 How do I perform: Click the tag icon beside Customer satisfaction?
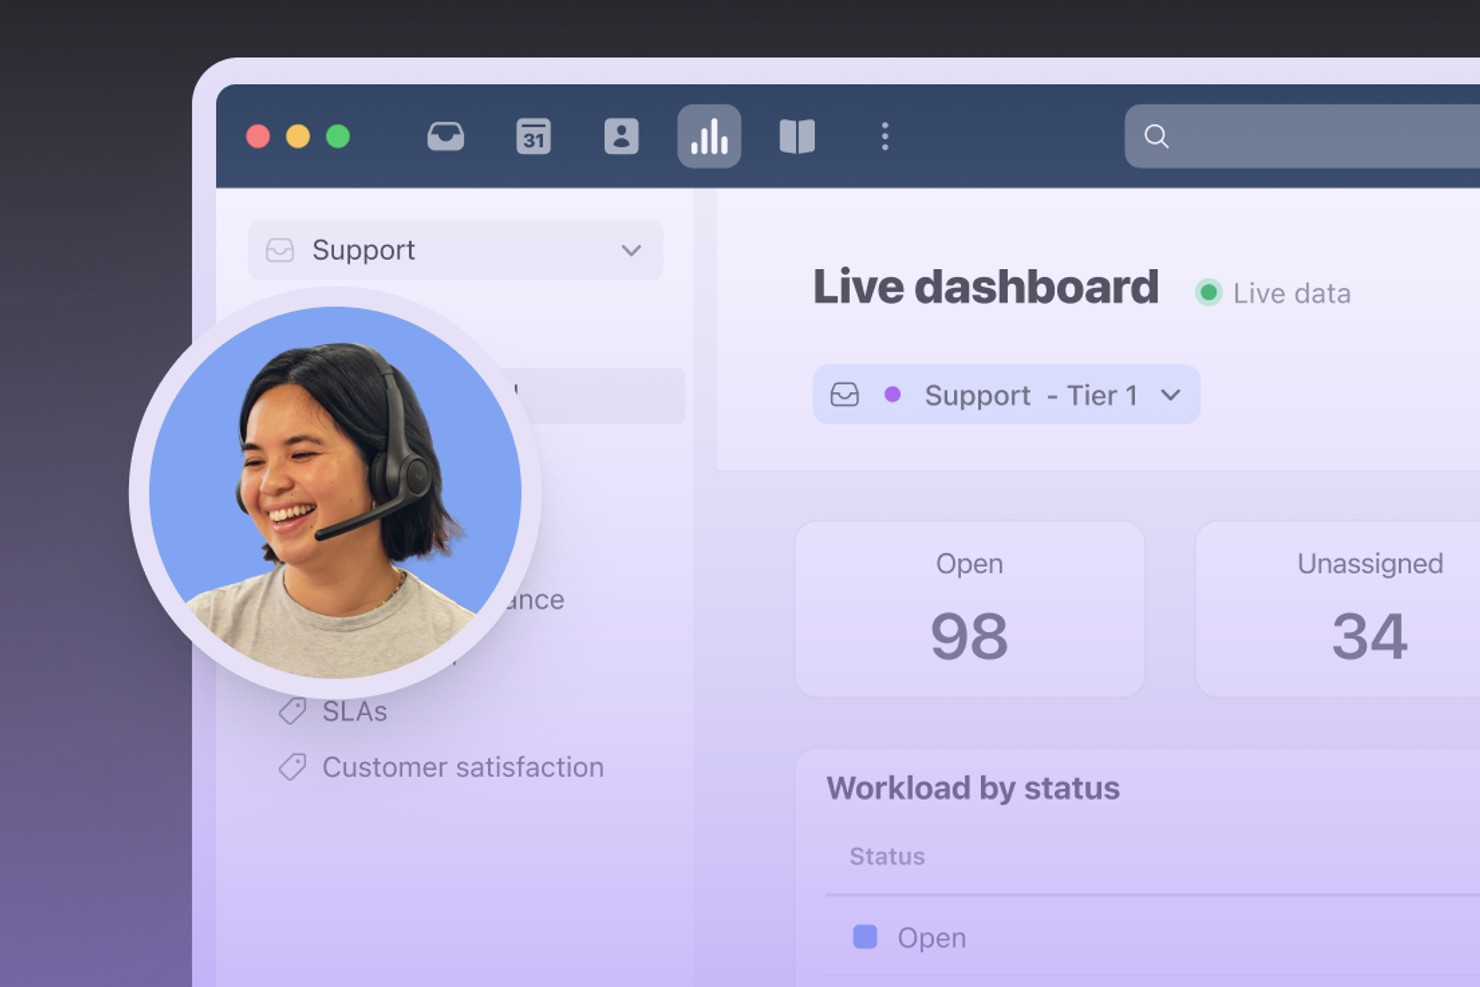(x=292, y=767)
